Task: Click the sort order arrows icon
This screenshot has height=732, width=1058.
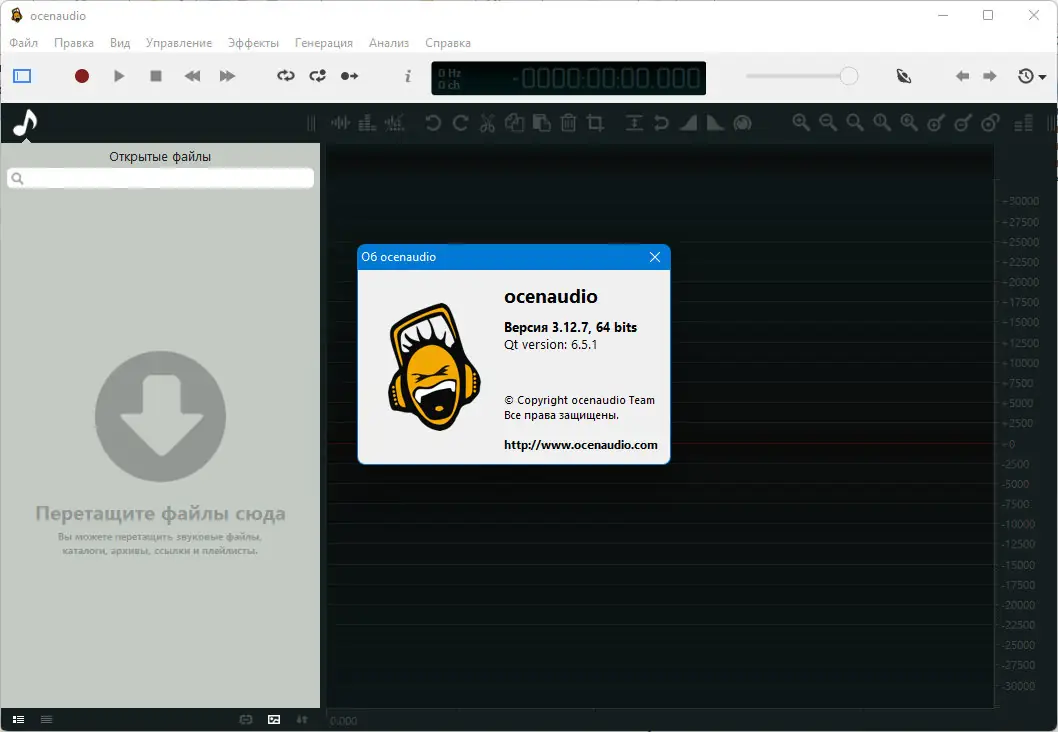Action: pyautogui.click(x=302, y=720)
